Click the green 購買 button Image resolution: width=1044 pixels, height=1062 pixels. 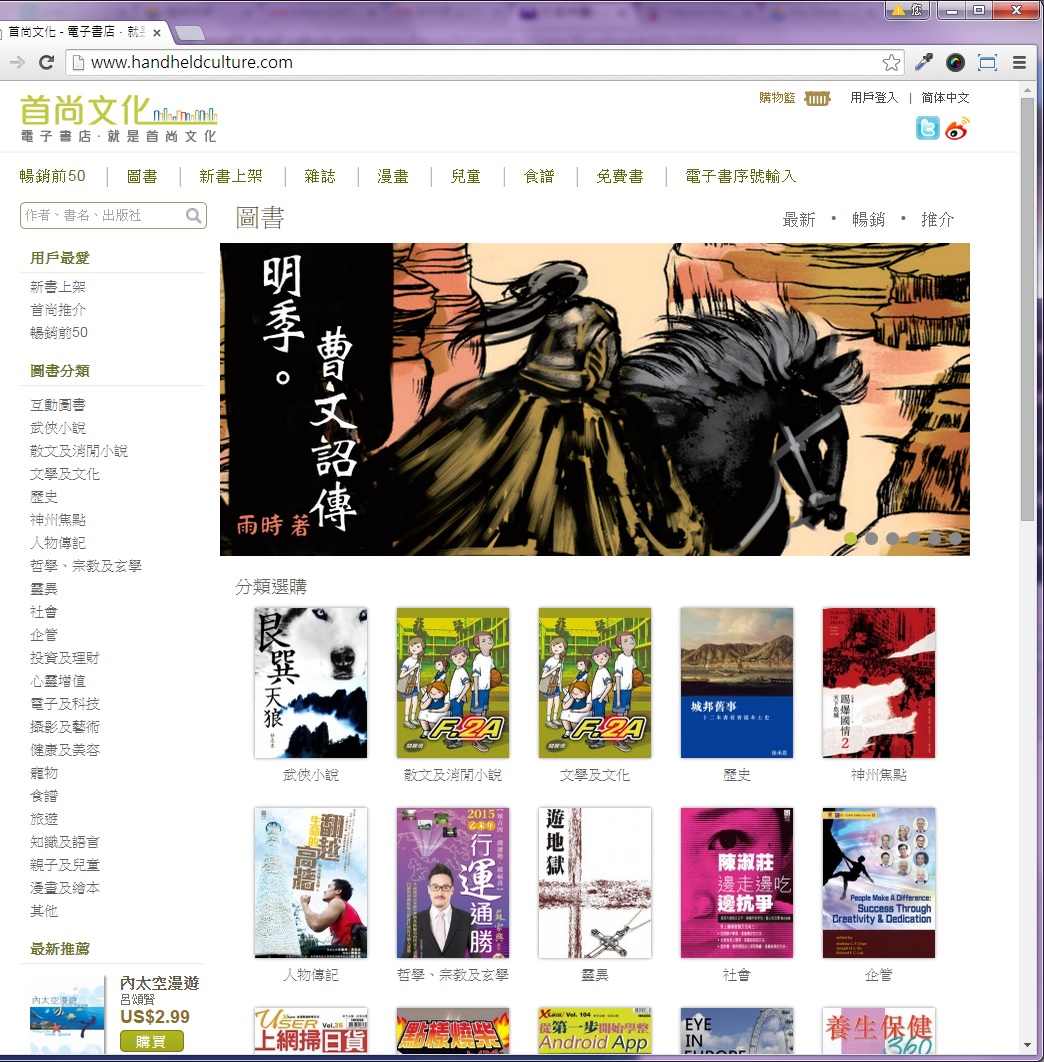point(152,1041)
